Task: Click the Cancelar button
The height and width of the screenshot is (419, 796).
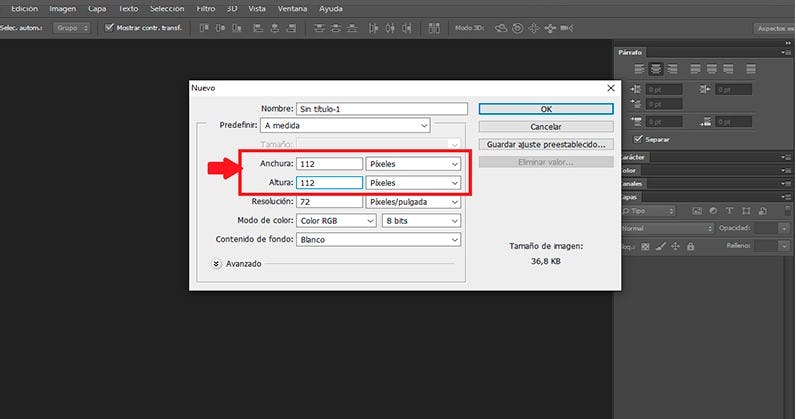Action: (545, 127)
